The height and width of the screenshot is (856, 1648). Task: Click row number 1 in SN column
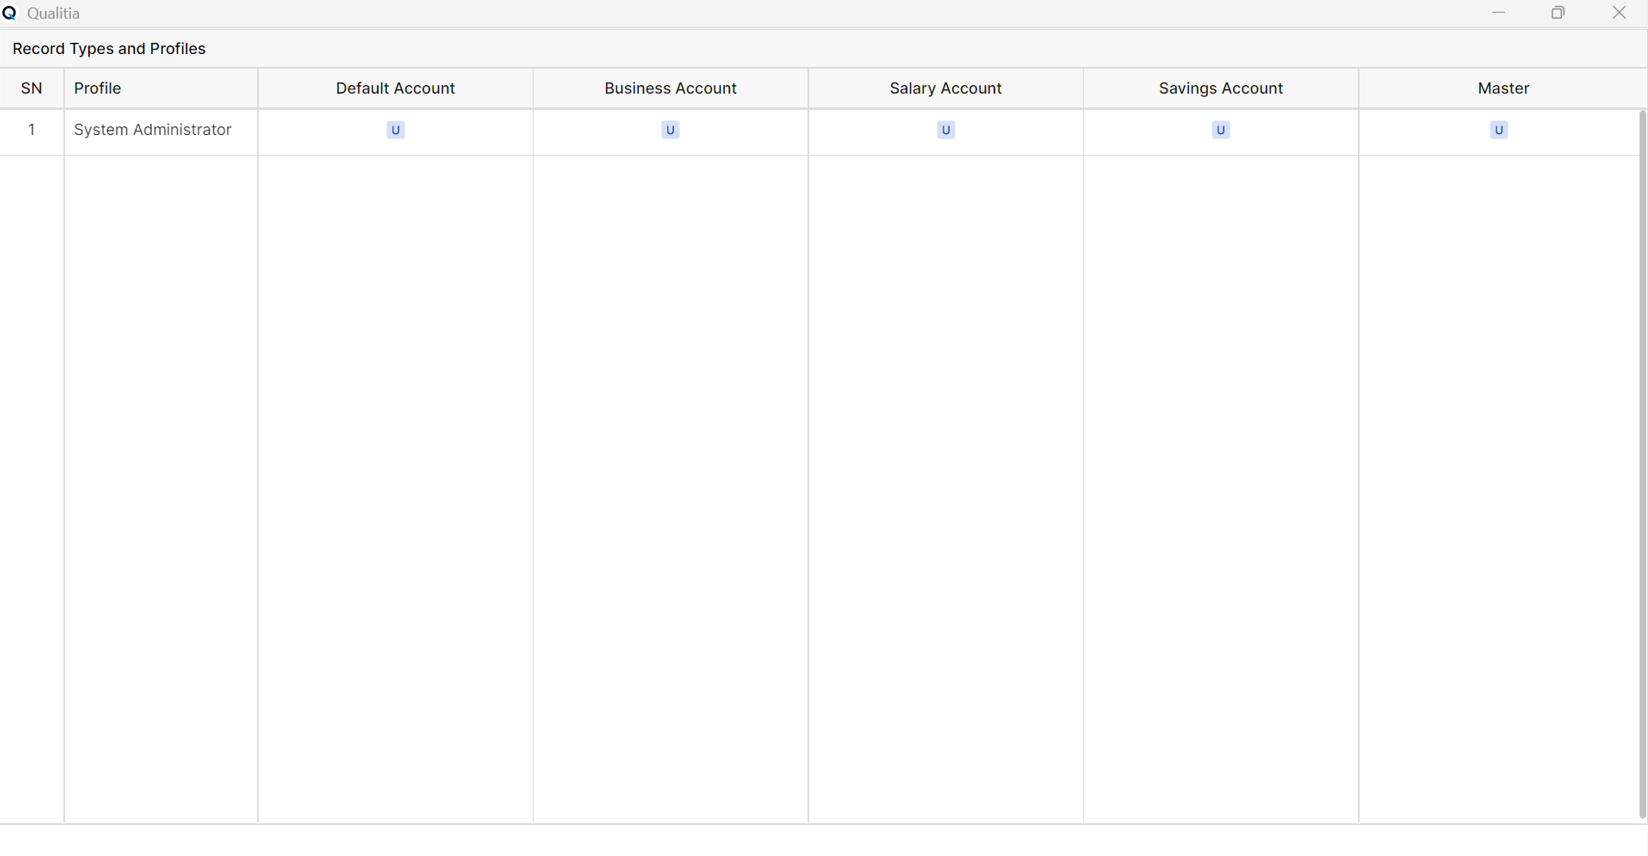(32, 130)
